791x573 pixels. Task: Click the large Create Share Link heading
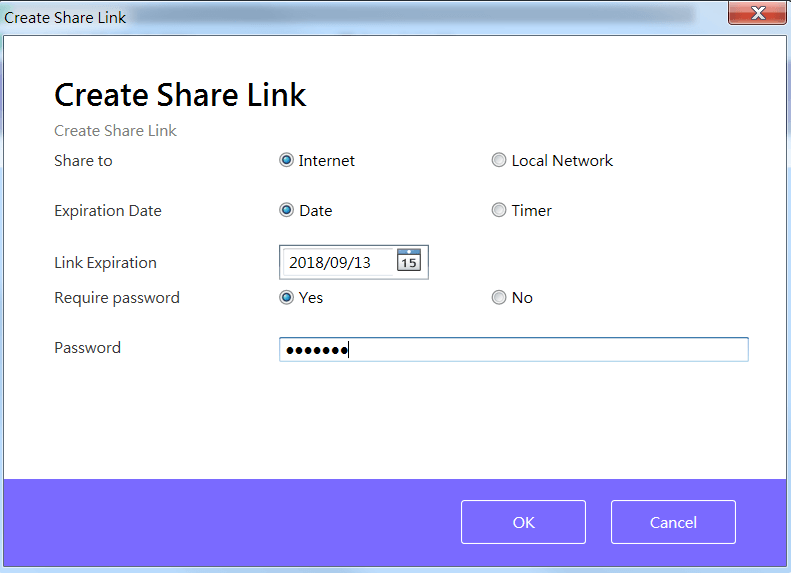180,95
